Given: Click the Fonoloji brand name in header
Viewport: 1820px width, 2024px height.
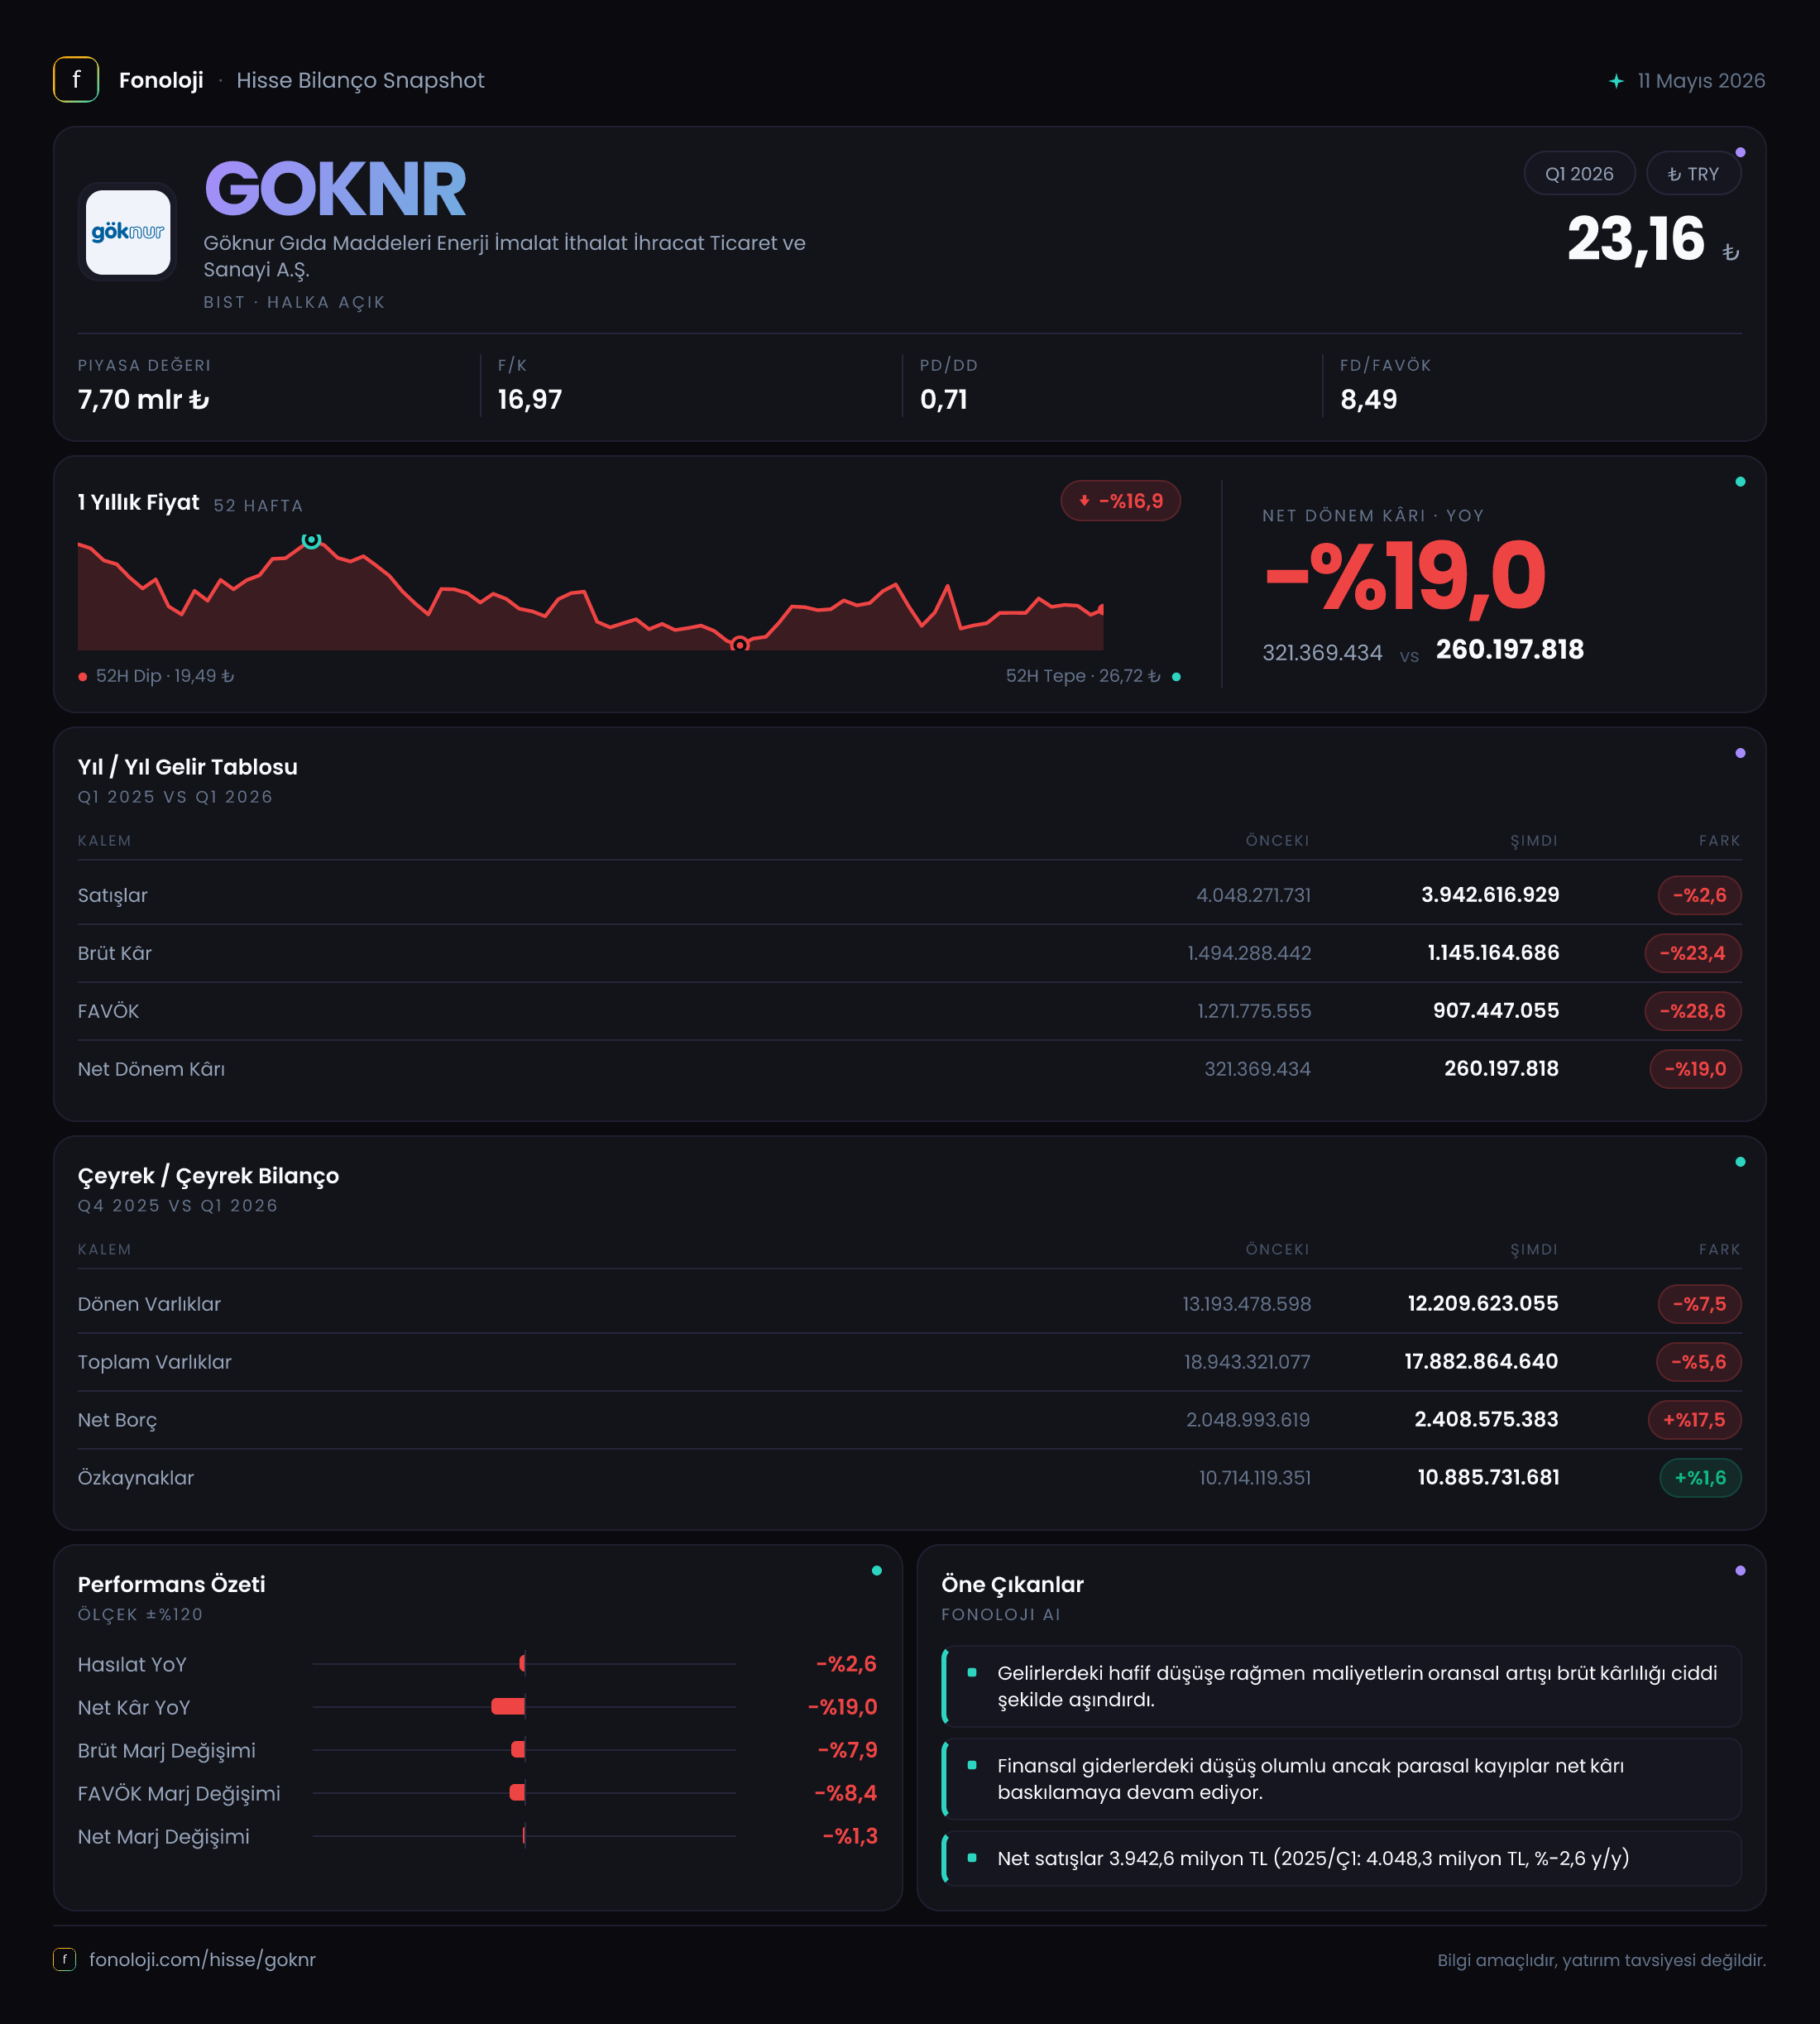Looking at the screenshot, I should tap(161, 80).
